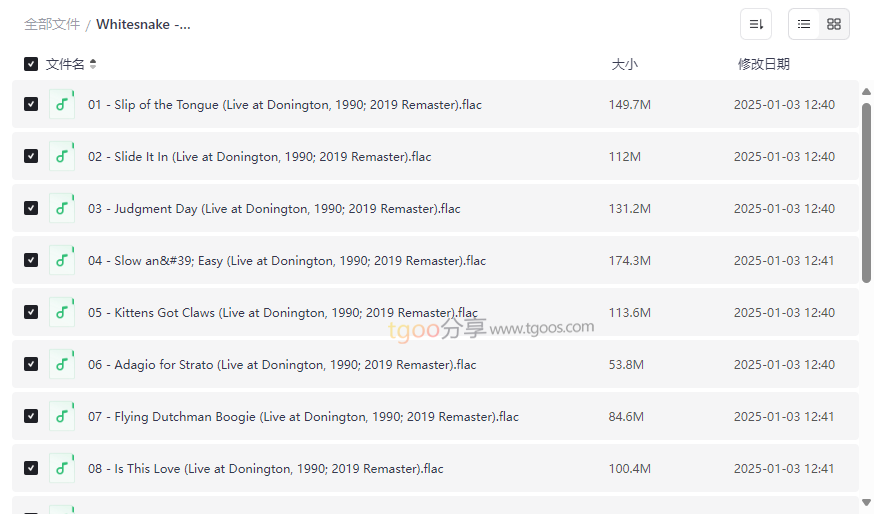Switch to list view layout
Screen dimensions: 874x514
click(804, 24)
